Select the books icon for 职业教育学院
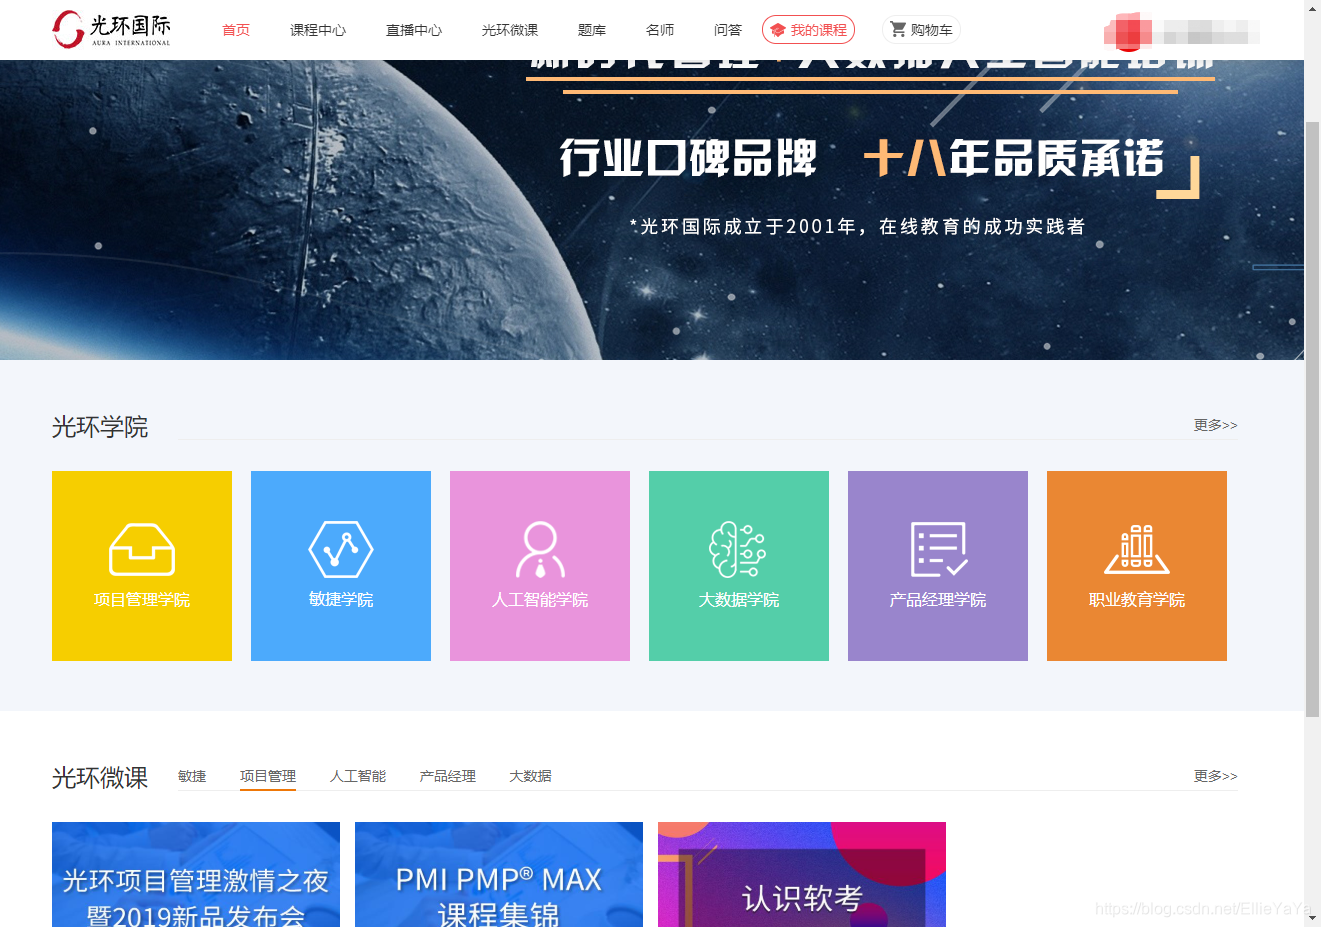This screenshot has width=1321, height=927. pos(1136,549)
